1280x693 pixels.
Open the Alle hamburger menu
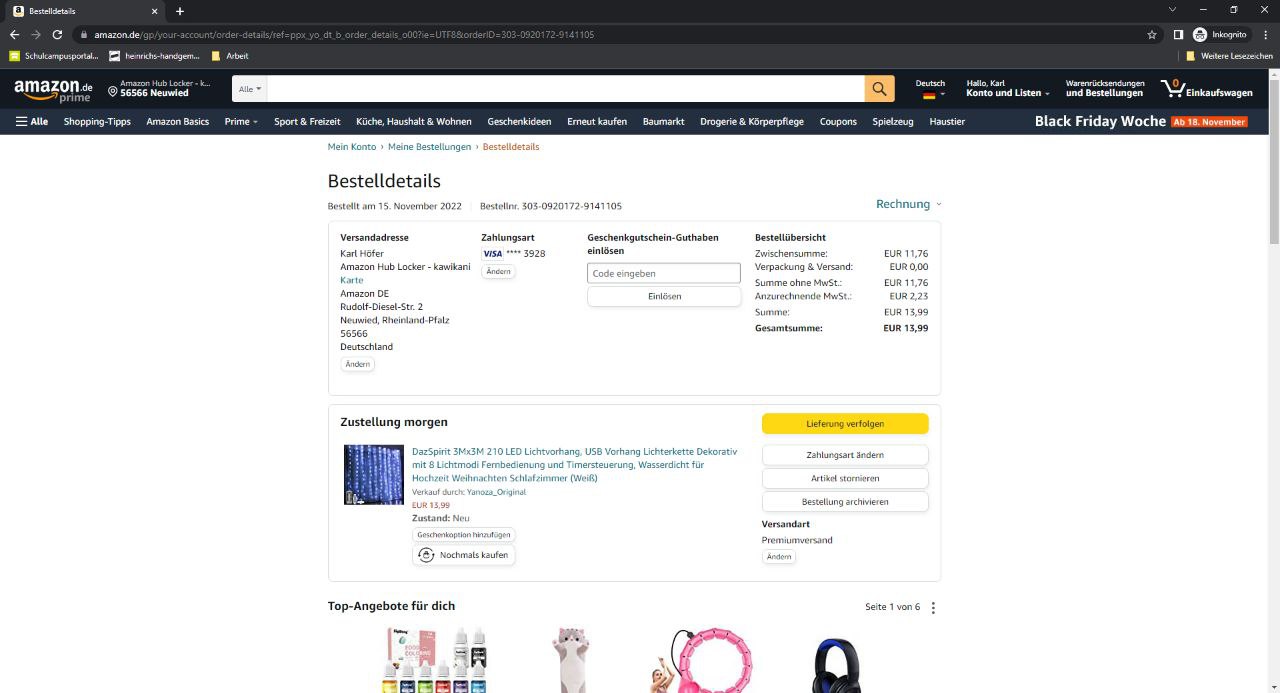pyautogui.click(x=32, y=122)
